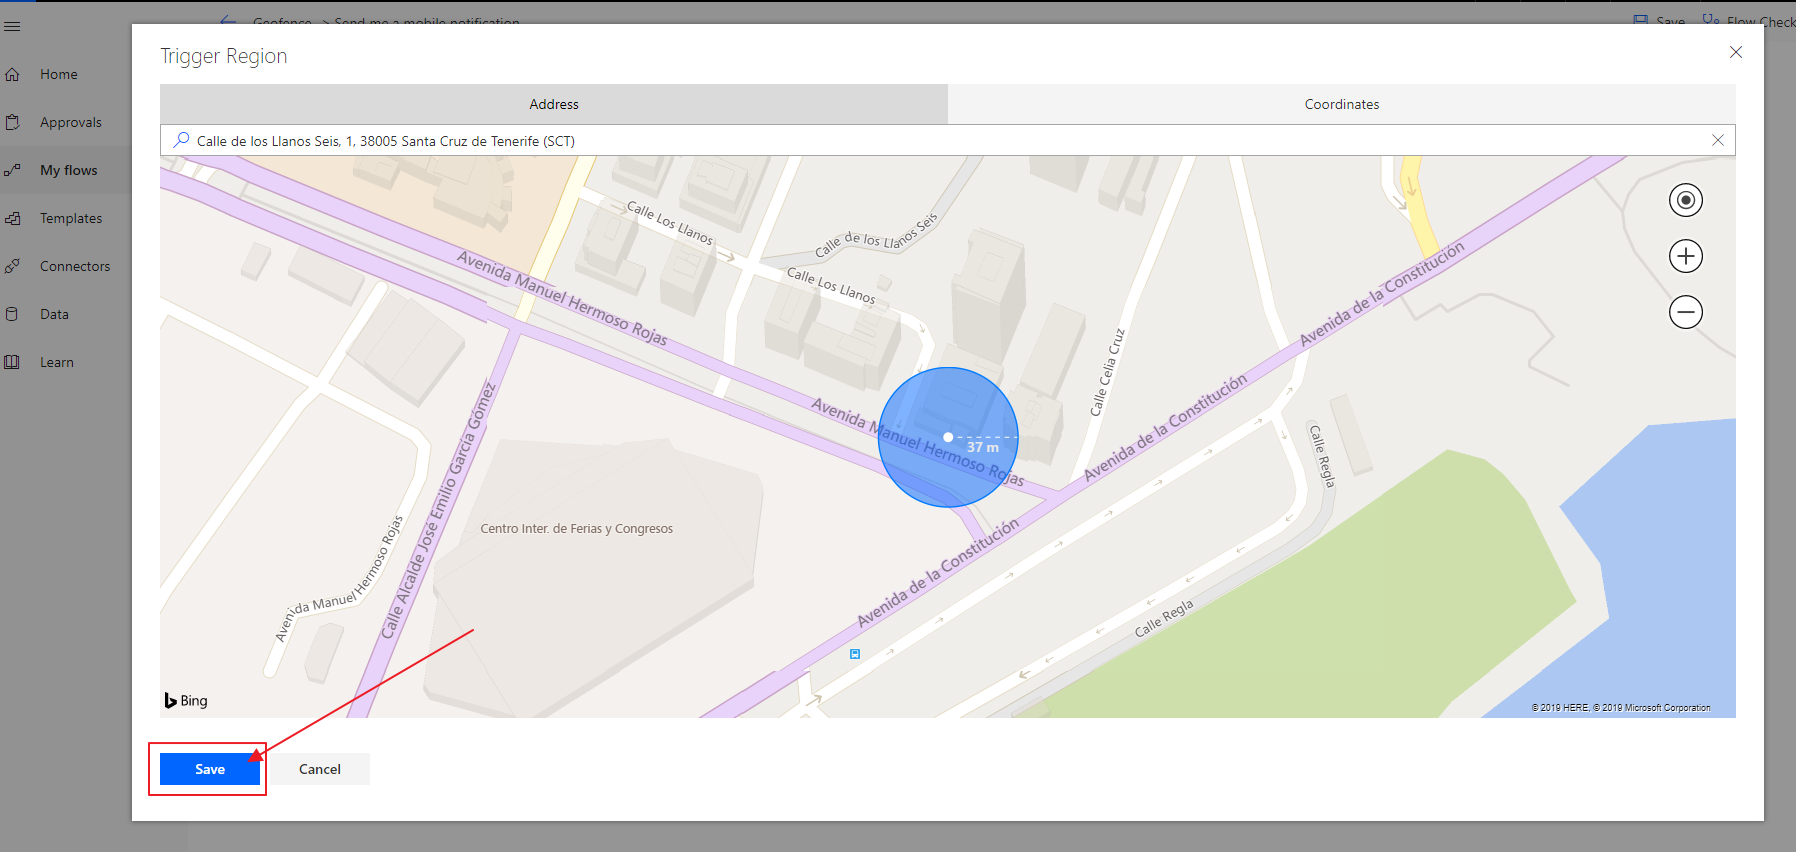
Task: Select the Address tab
Action: click(x=554, y=104)
